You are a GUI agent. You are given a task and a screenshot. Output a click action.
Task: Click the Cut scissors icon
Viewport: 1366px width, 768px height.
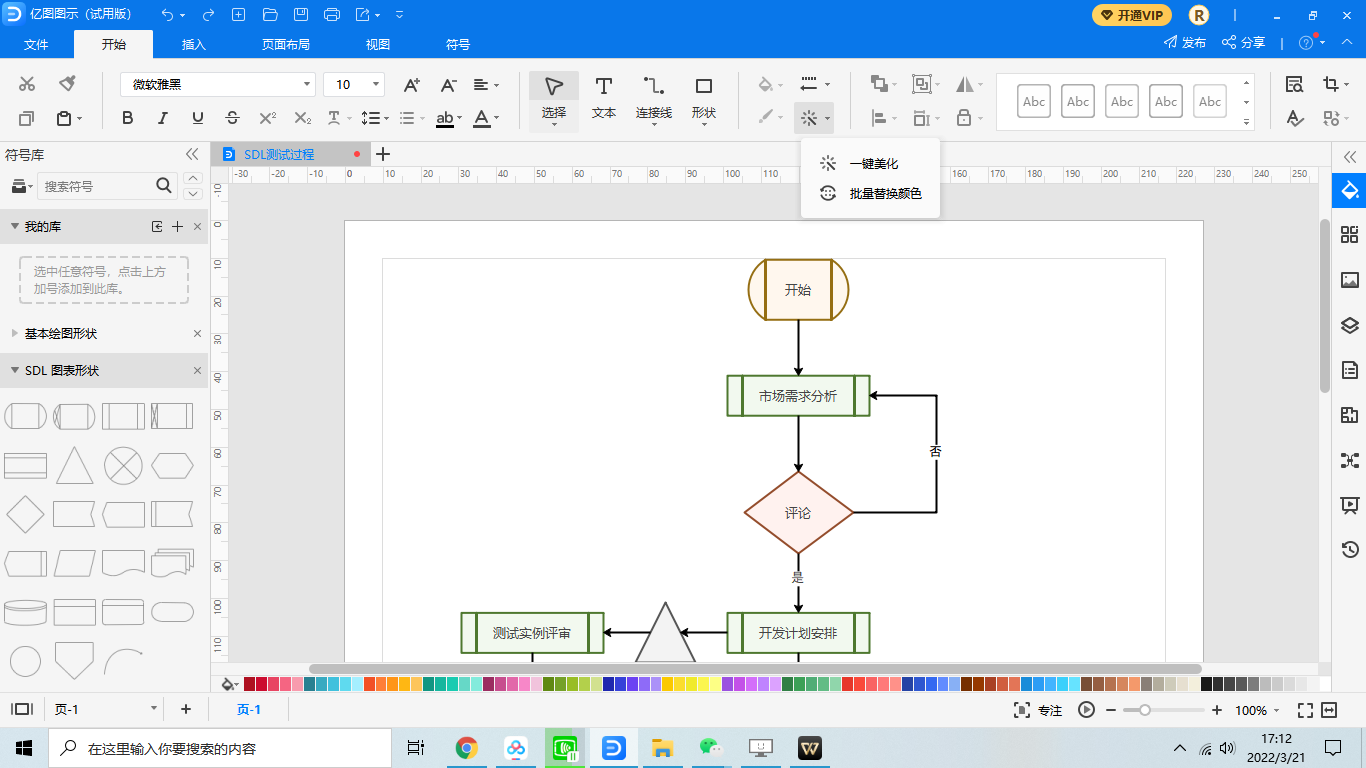point(27,84)
